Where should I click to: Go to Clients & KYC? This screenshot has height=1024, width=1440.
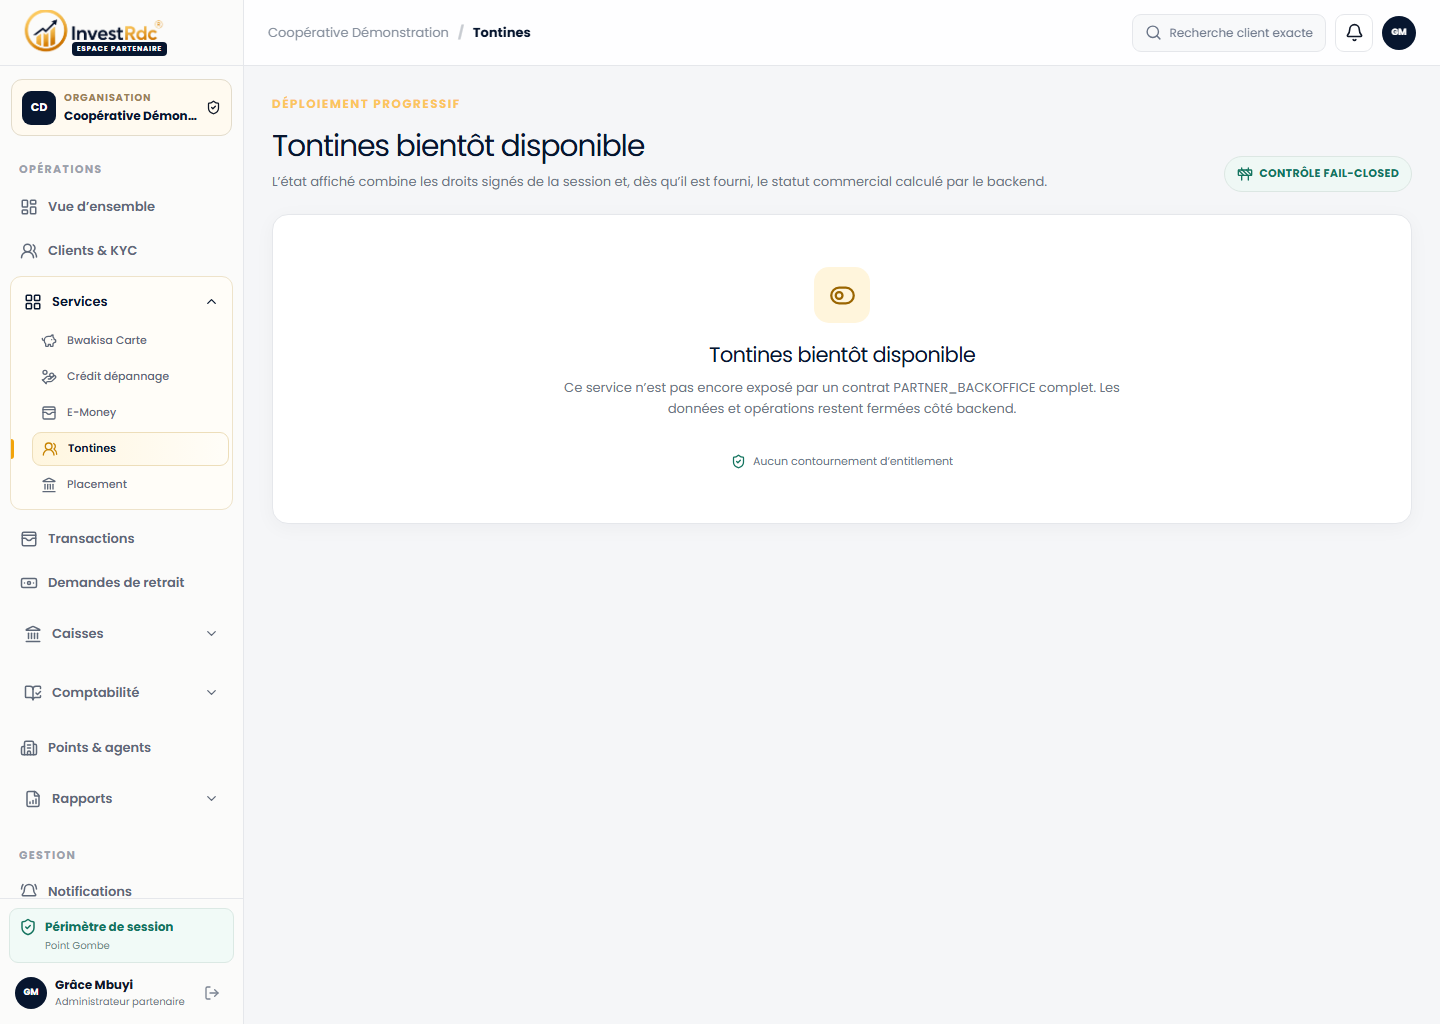(x=121, y=251)
